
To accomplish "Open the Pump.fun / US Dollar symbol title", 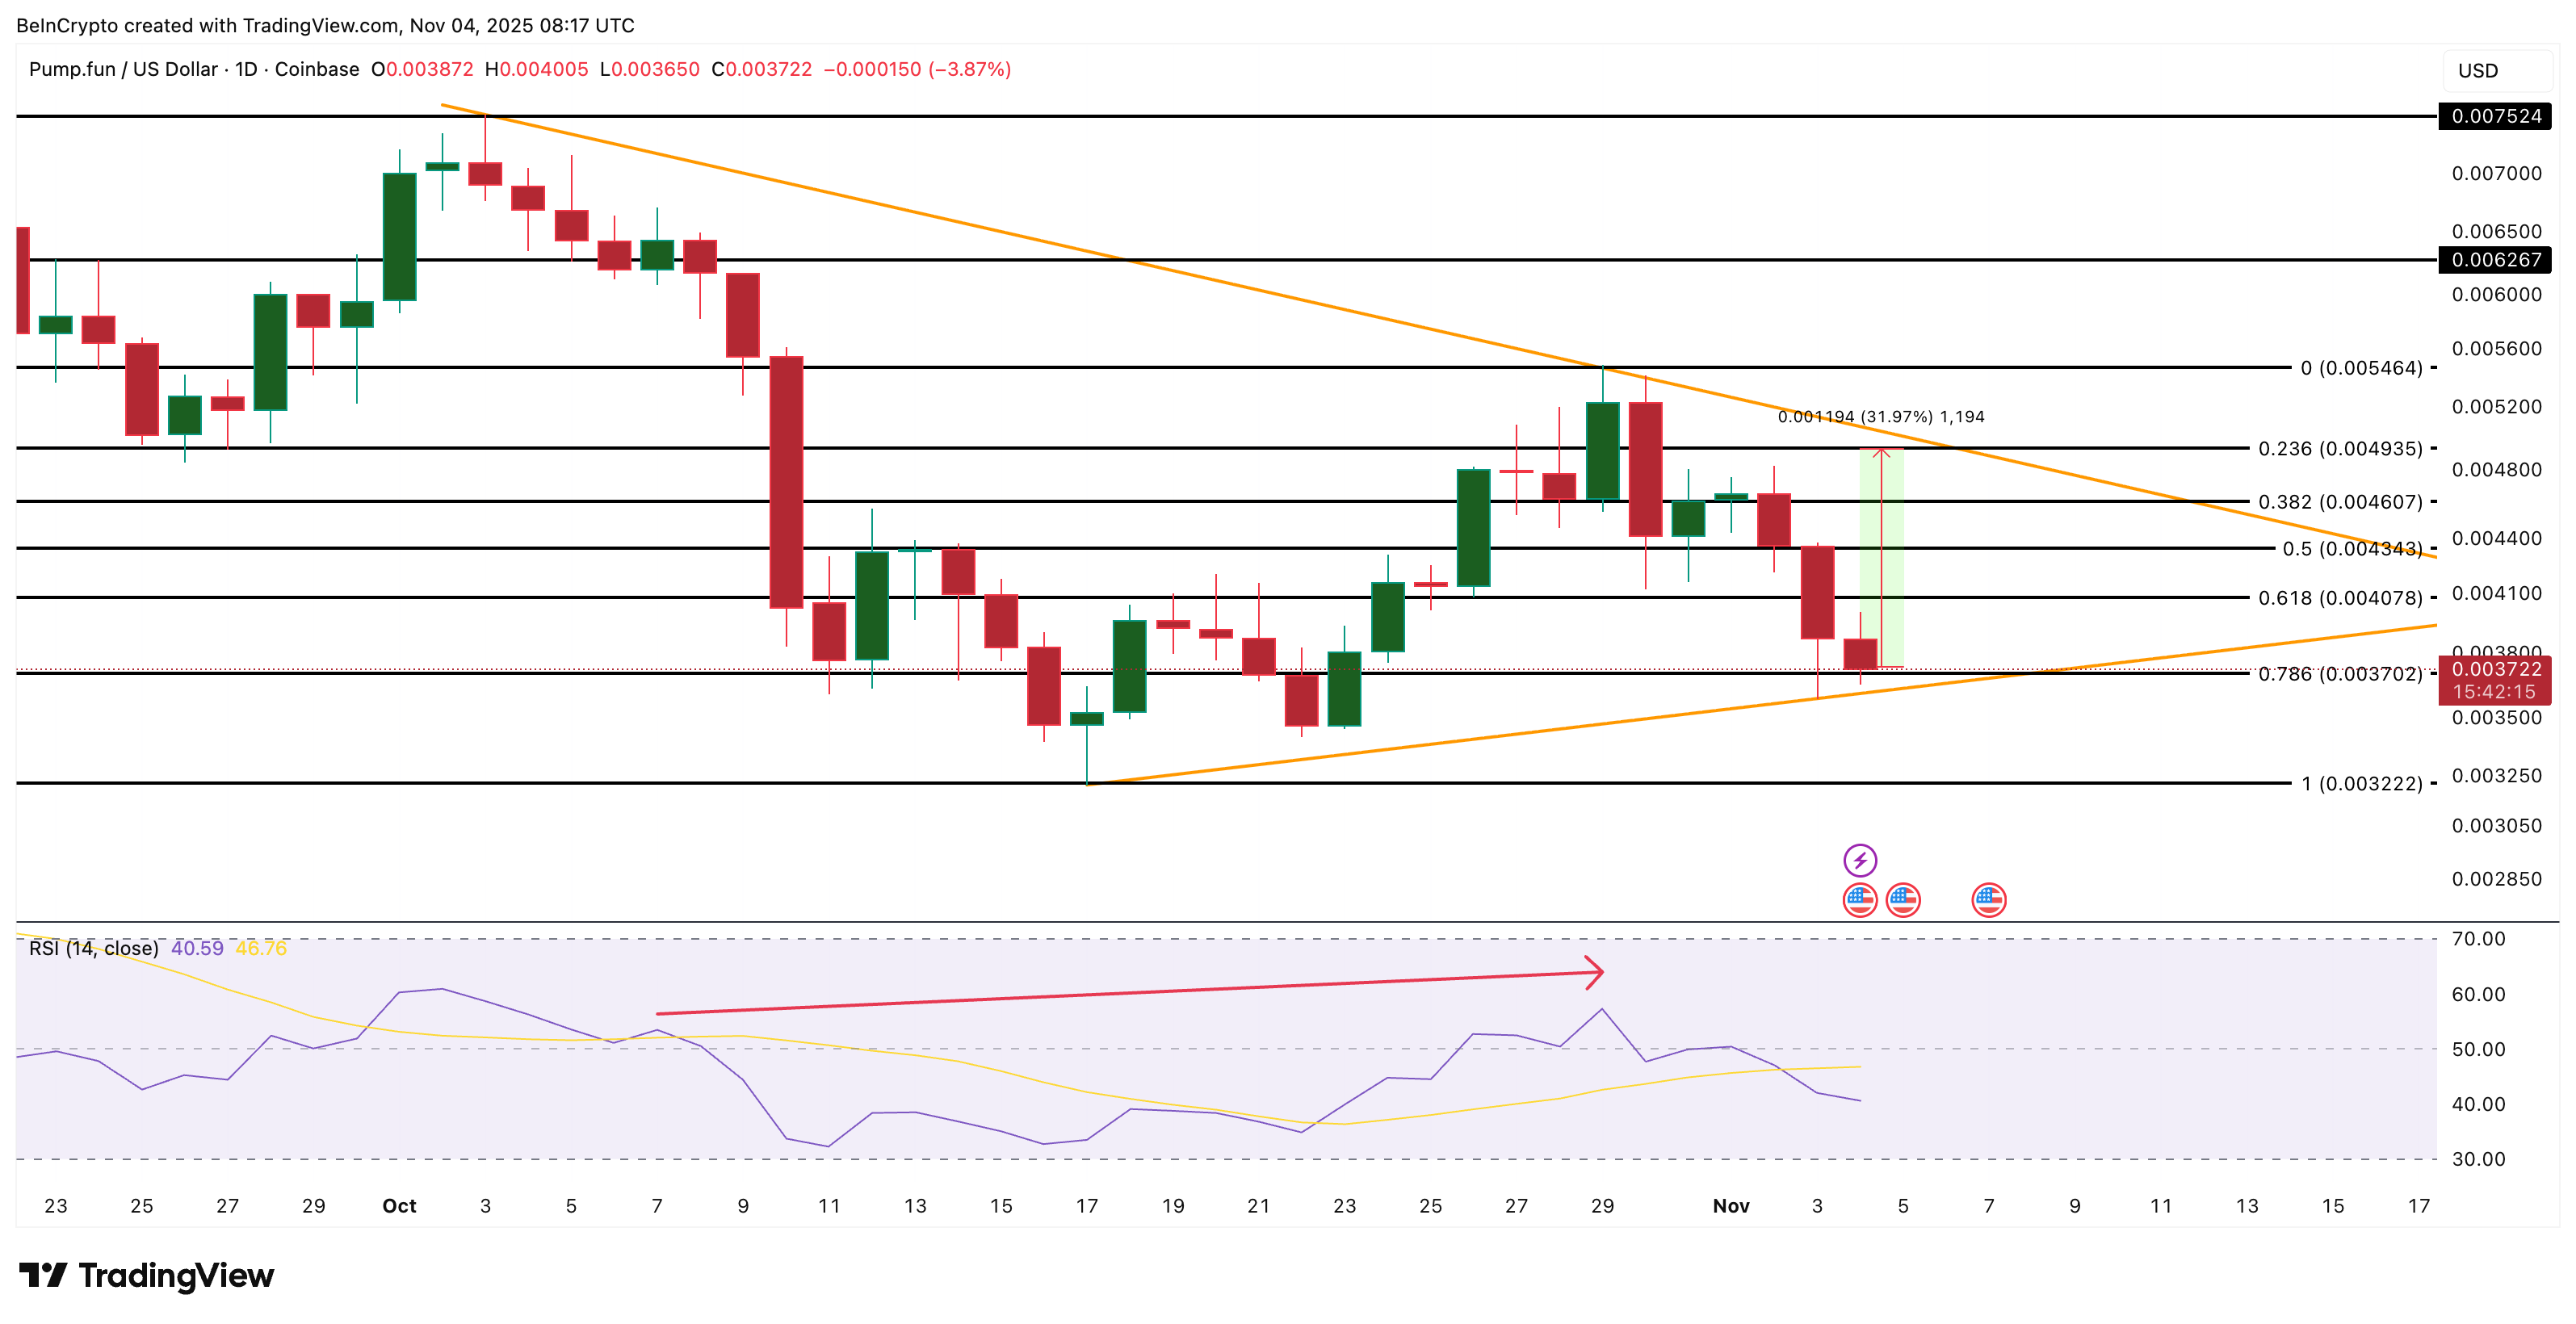I will click(x=123, y=69).
